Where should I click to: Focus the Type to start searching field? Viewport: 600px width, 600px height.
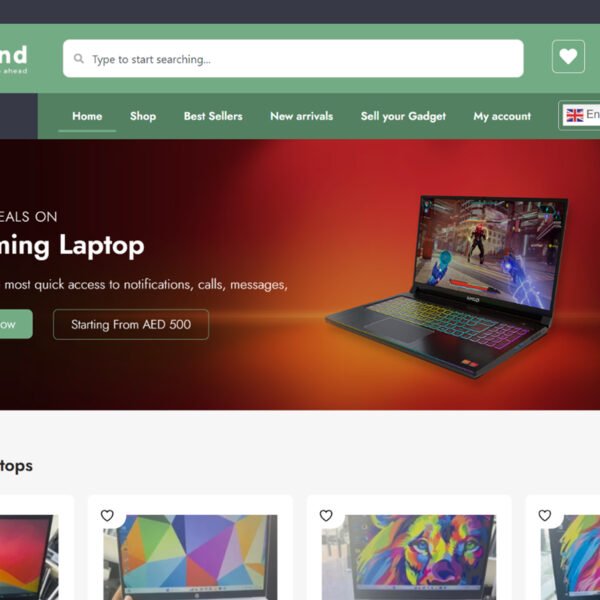tap(293, 59)
